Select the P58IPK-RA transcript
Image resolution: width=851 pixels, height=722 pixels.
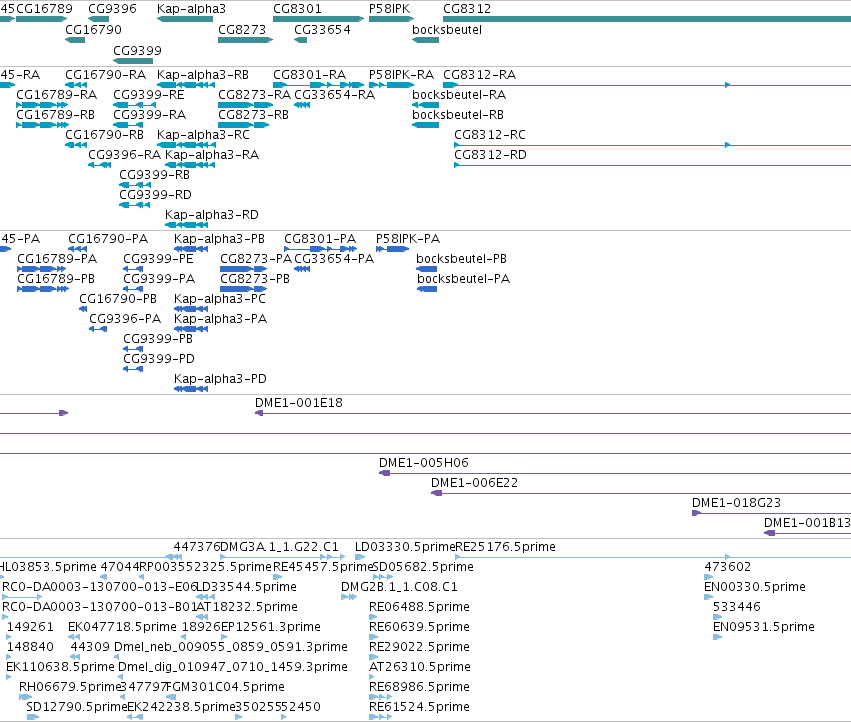click(x=391, y=85)
